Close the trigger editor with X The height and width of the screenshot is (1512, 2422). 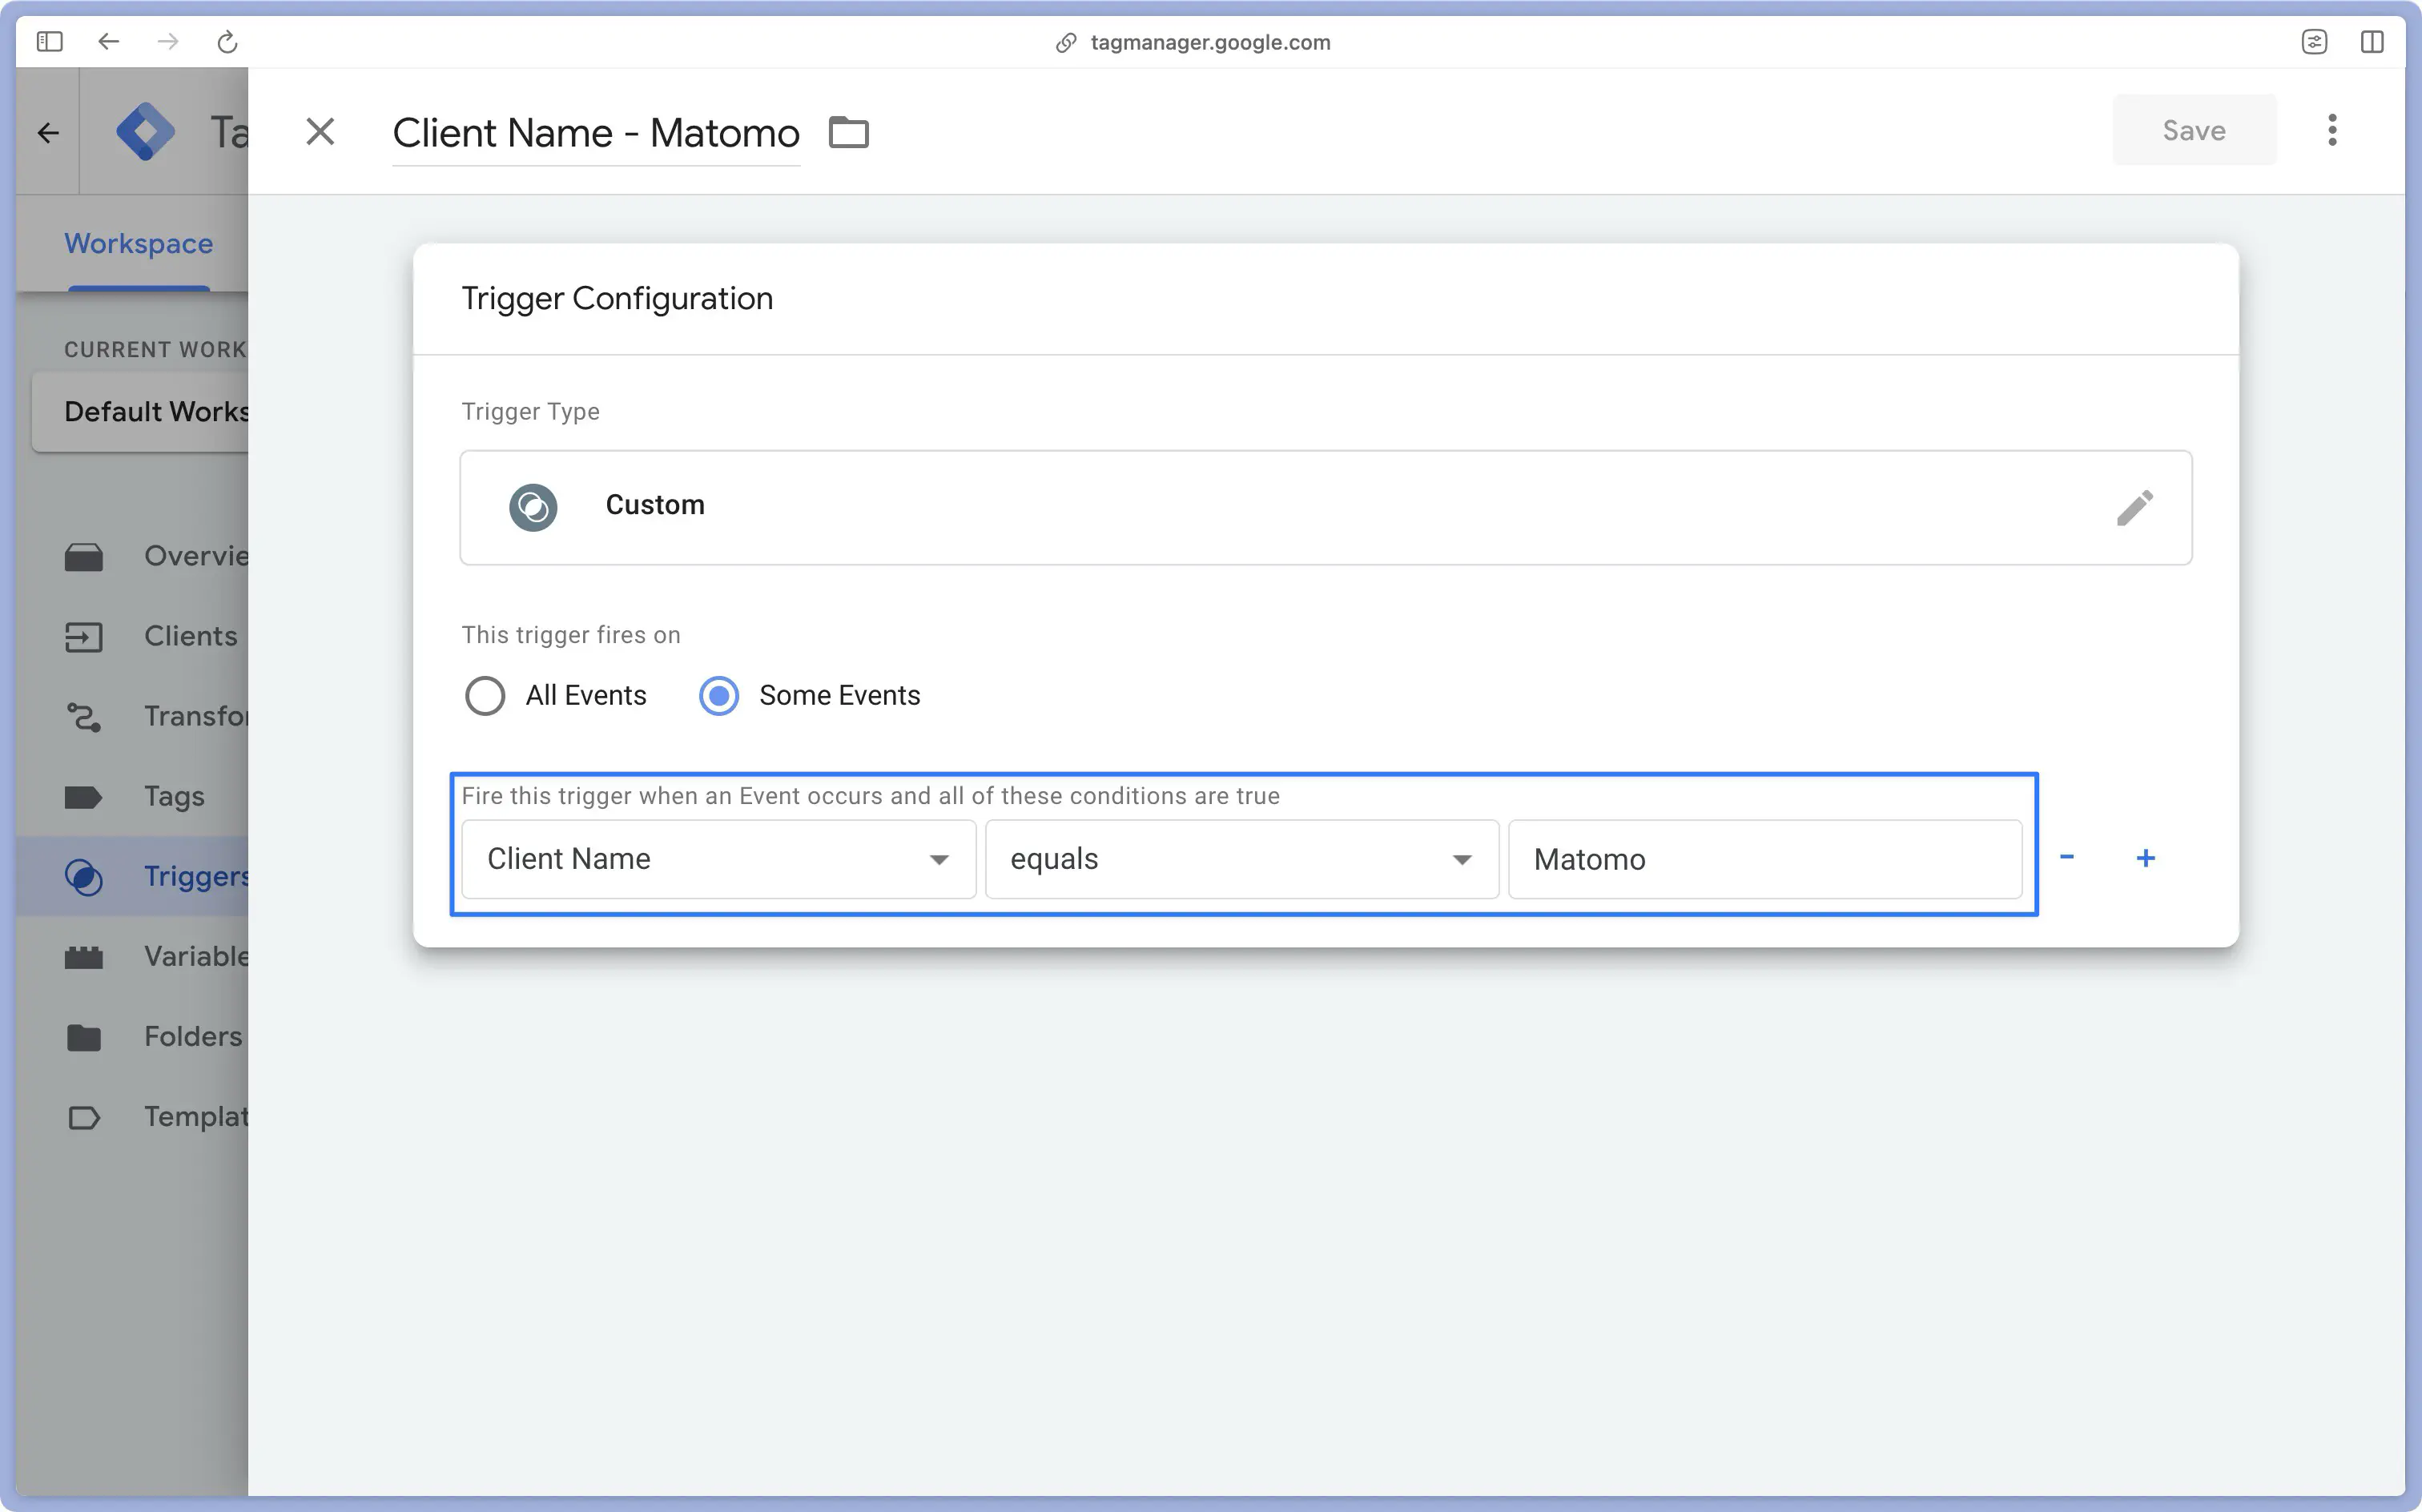click(320, 132)
